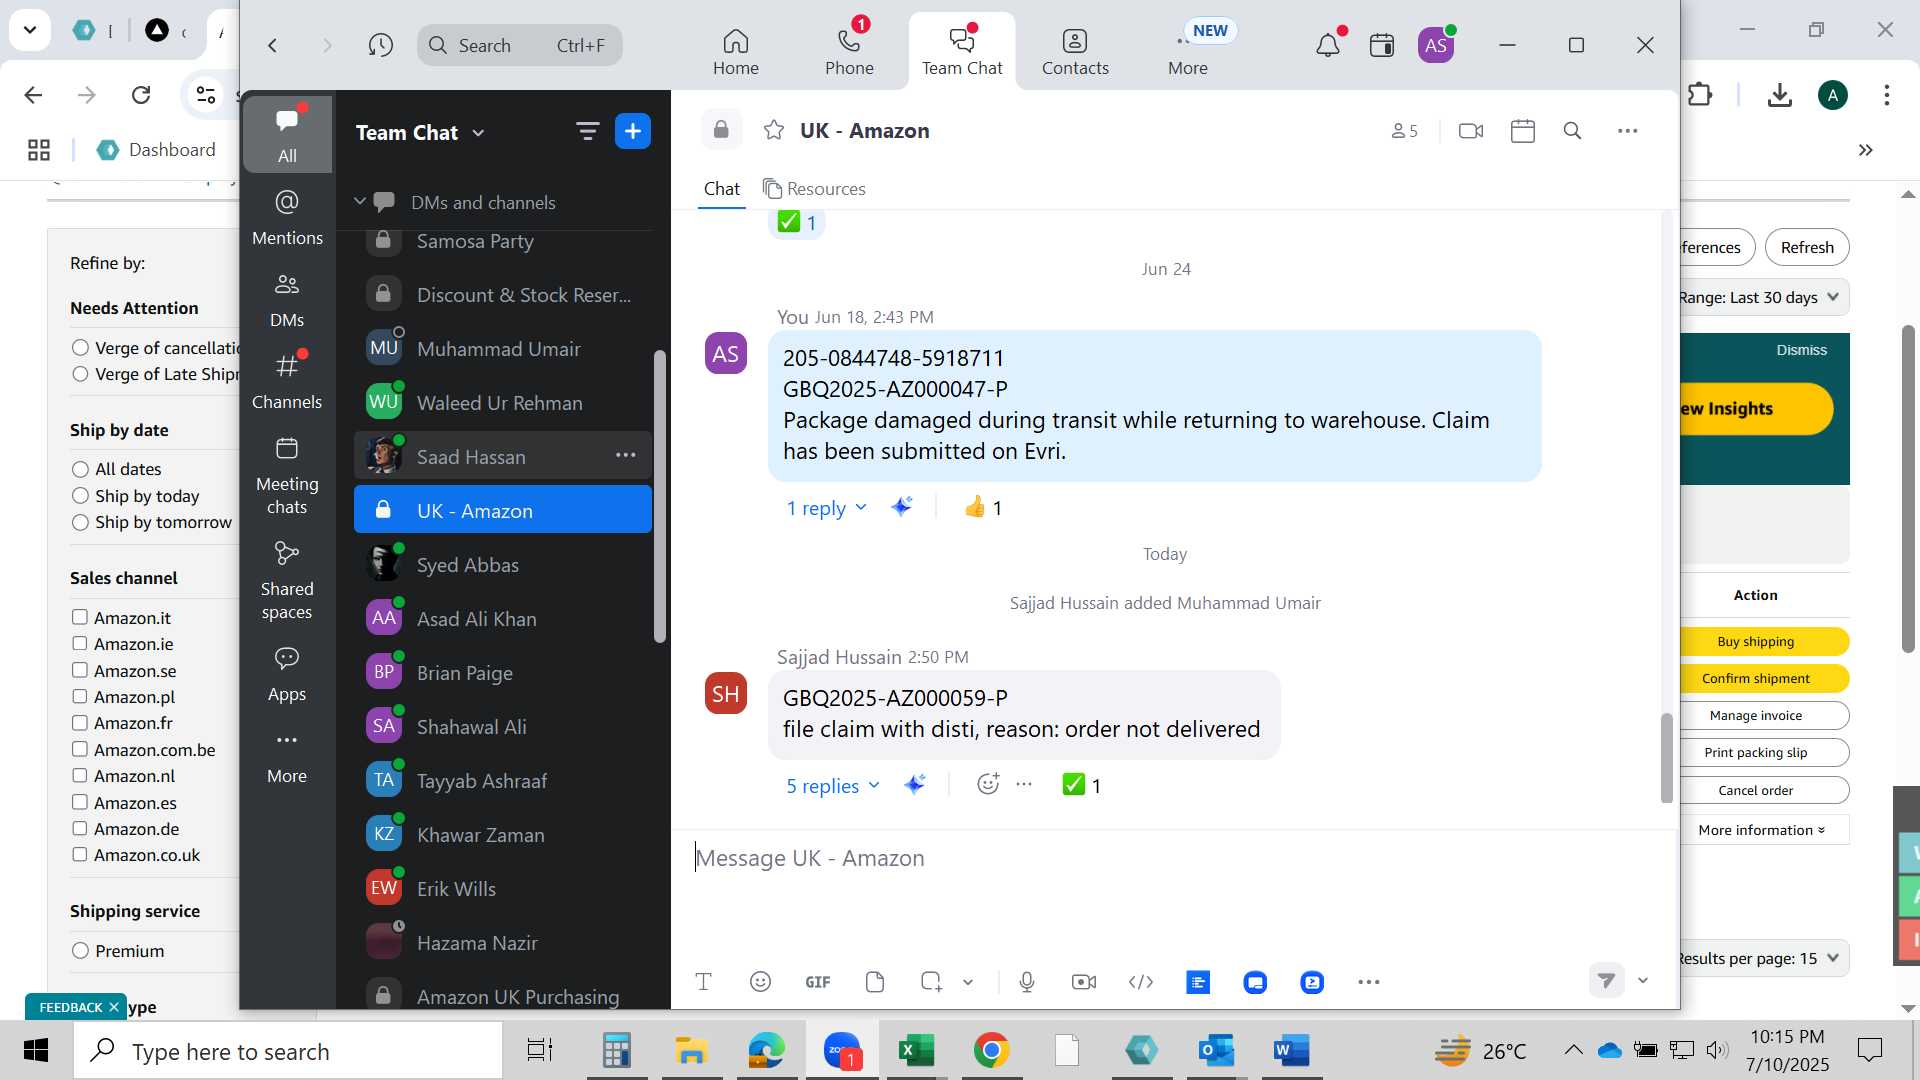Switch to the Resources tab

[814, 188]
